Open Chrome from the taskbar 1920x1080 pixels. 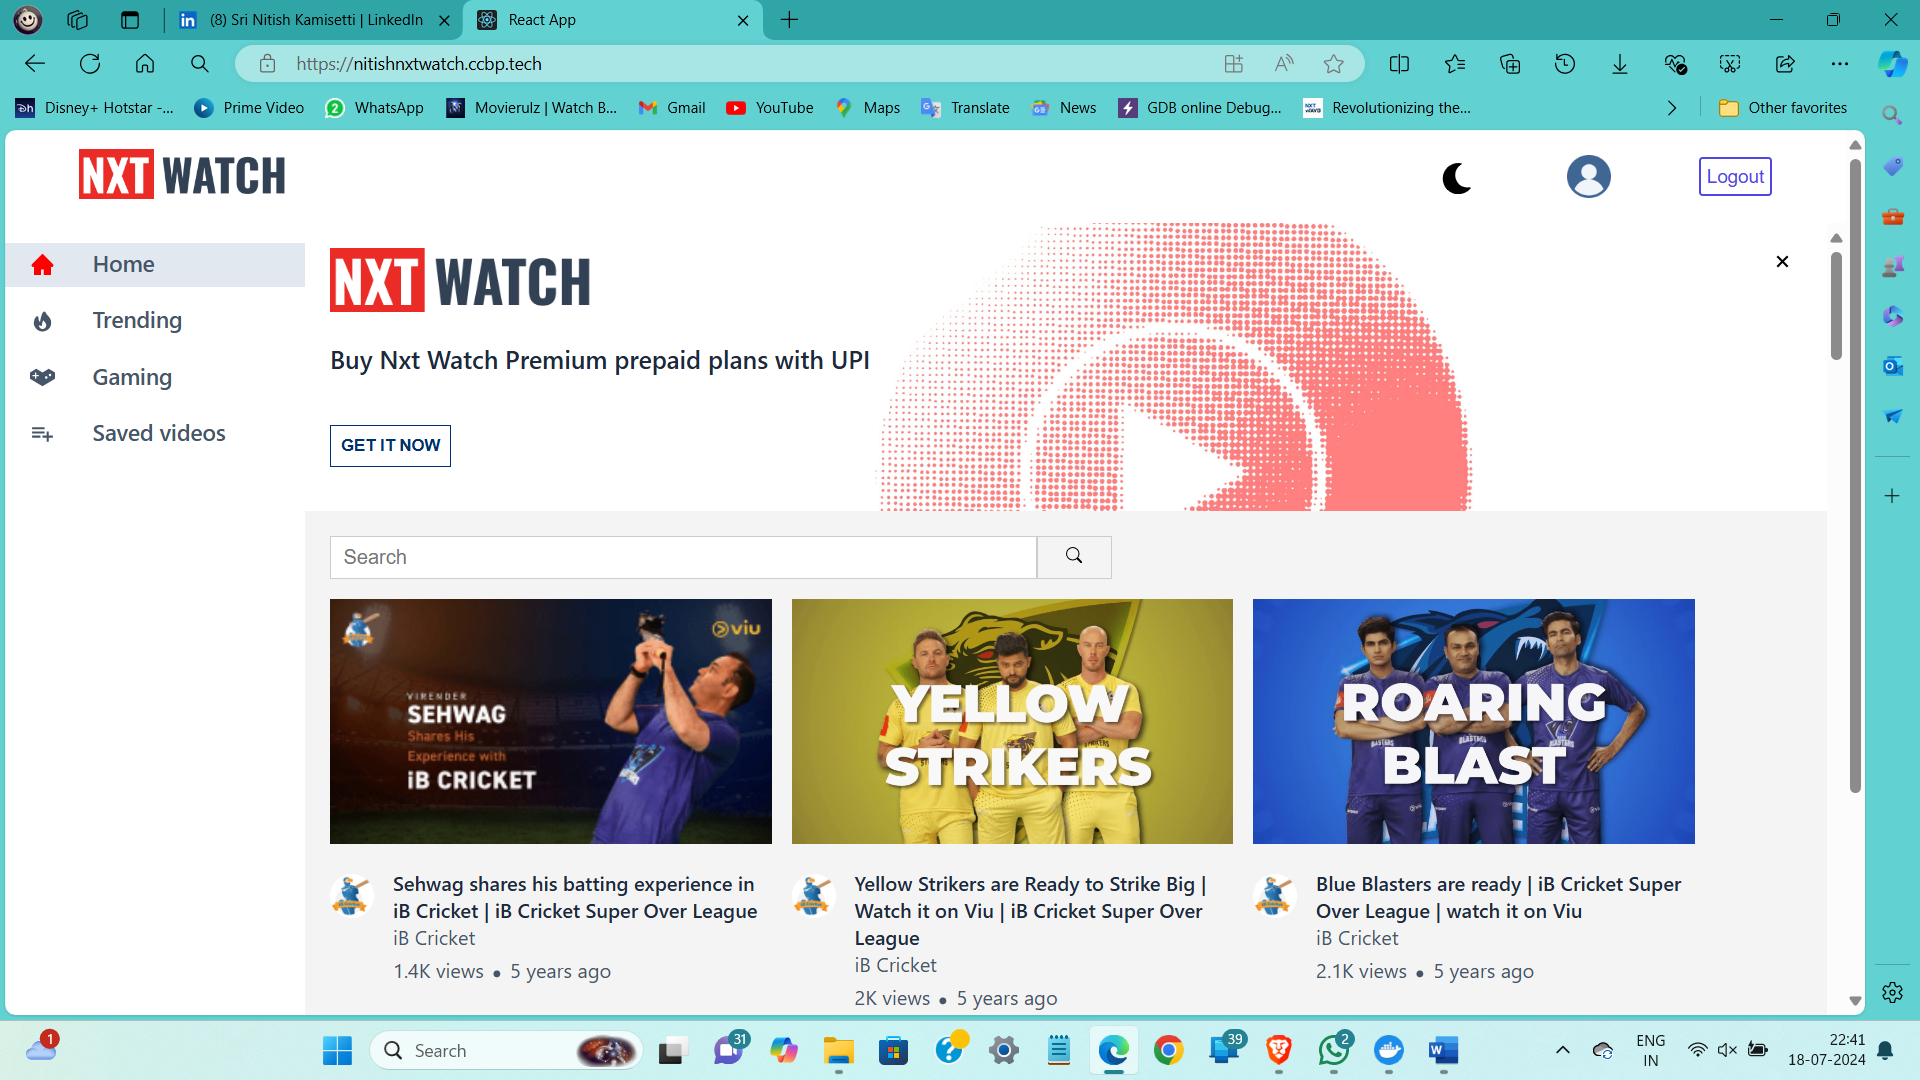tap(1168, 1050)
